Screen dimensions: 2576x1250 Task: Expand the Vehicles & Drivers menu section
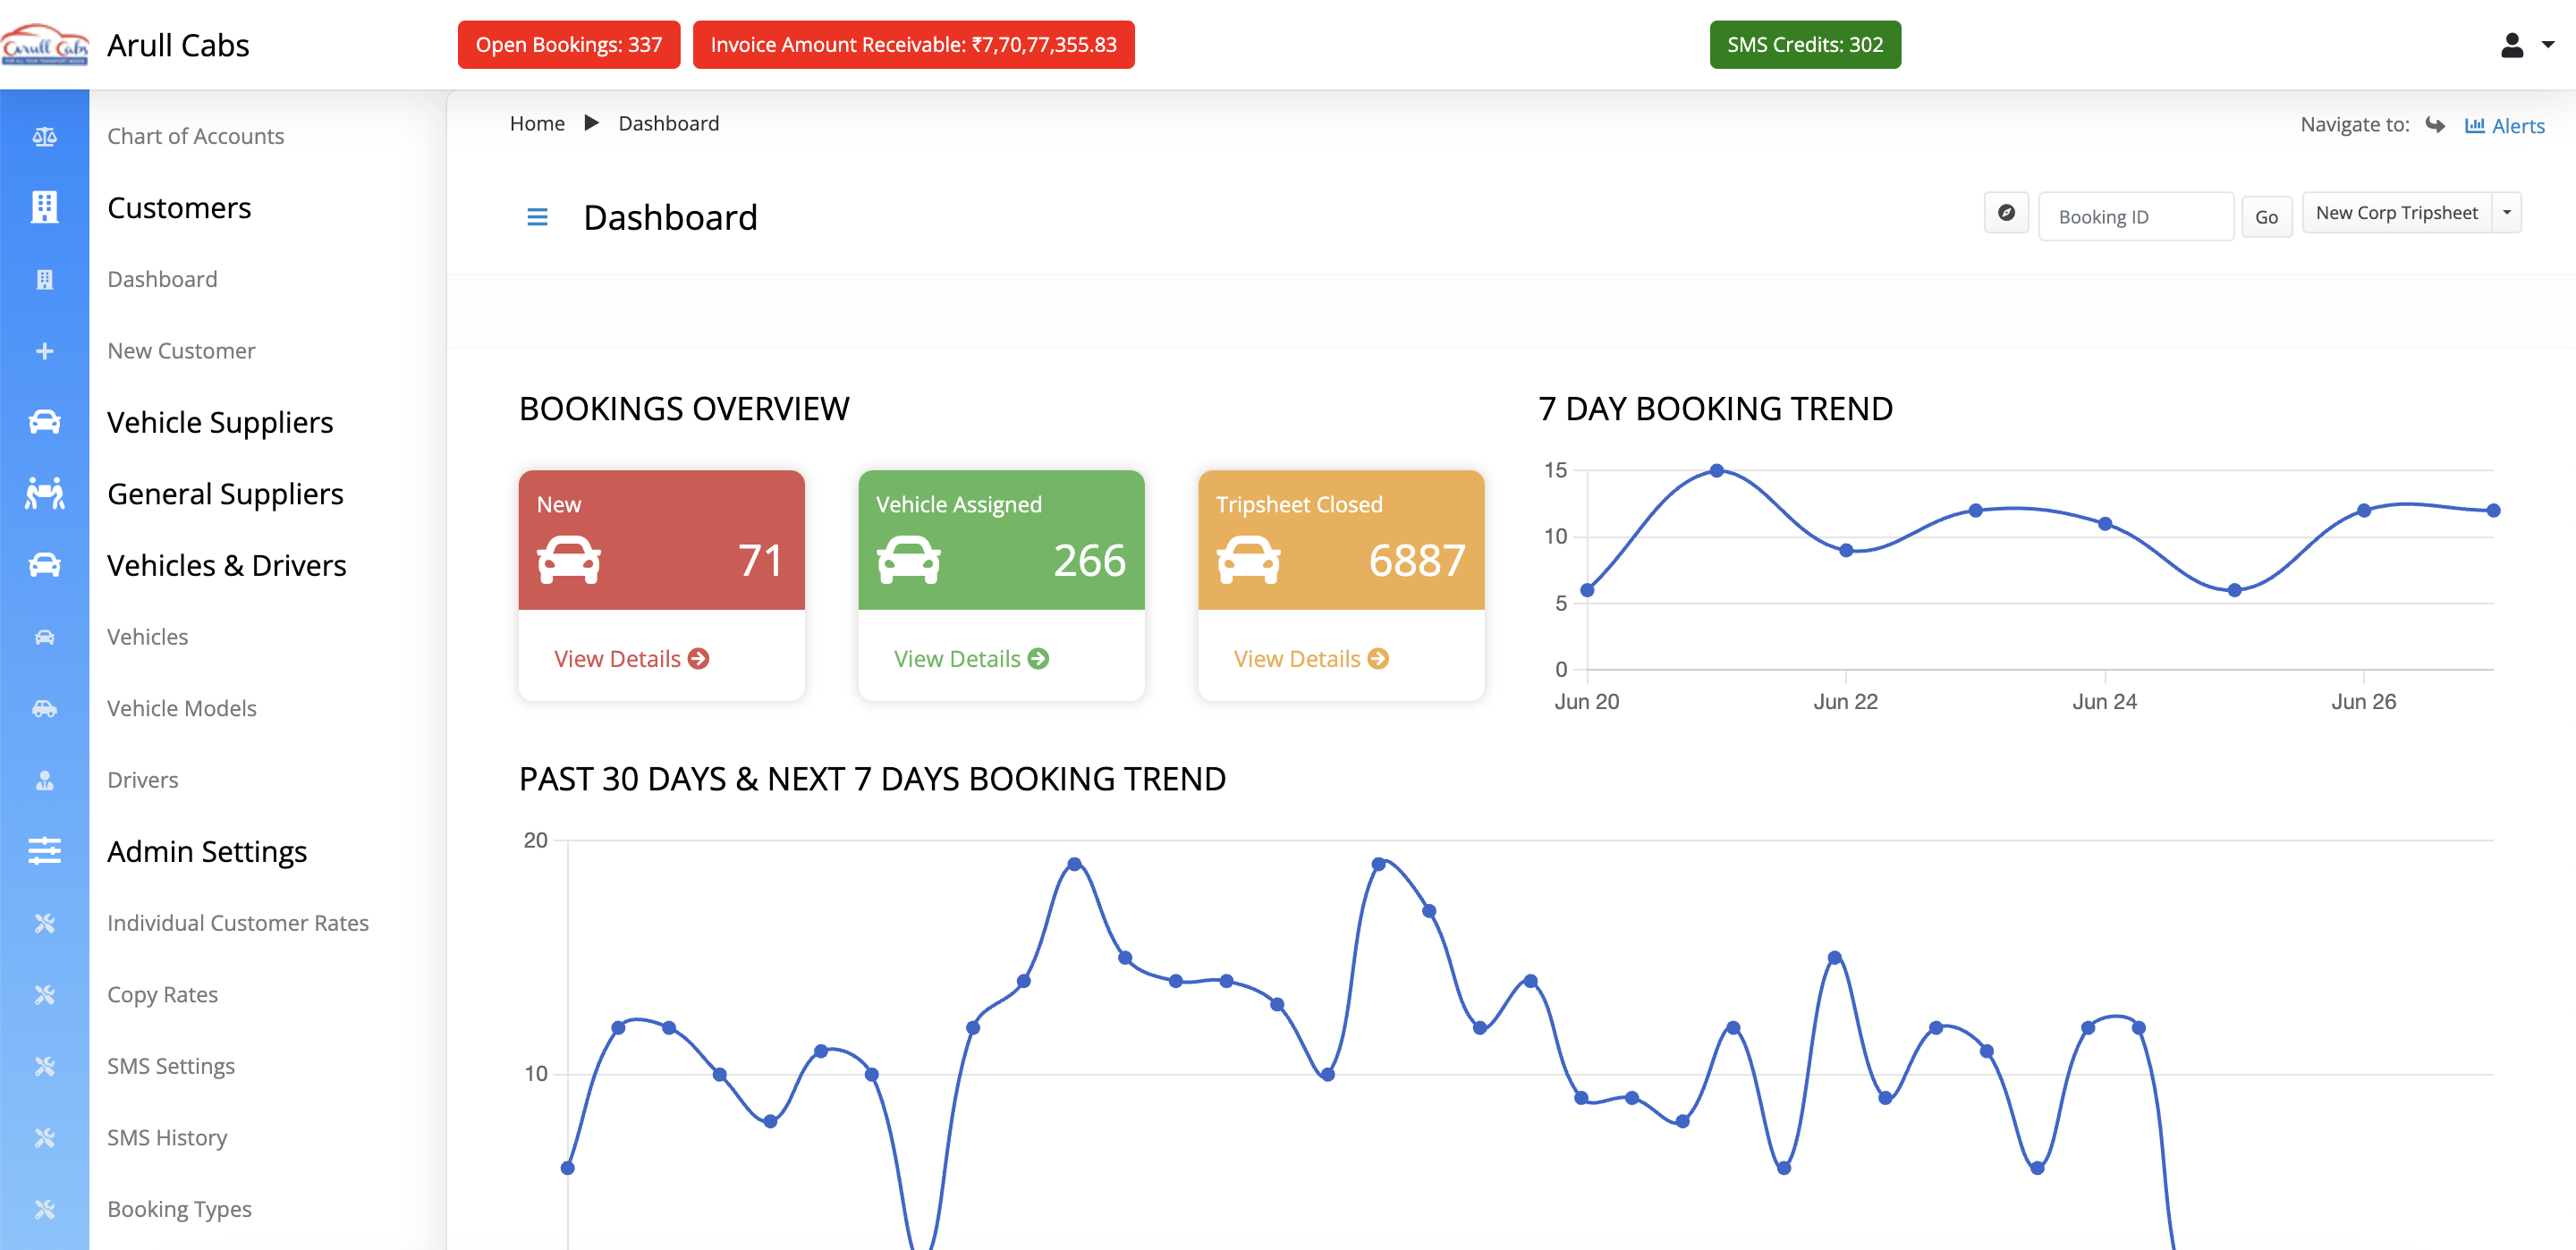(226, 565)
